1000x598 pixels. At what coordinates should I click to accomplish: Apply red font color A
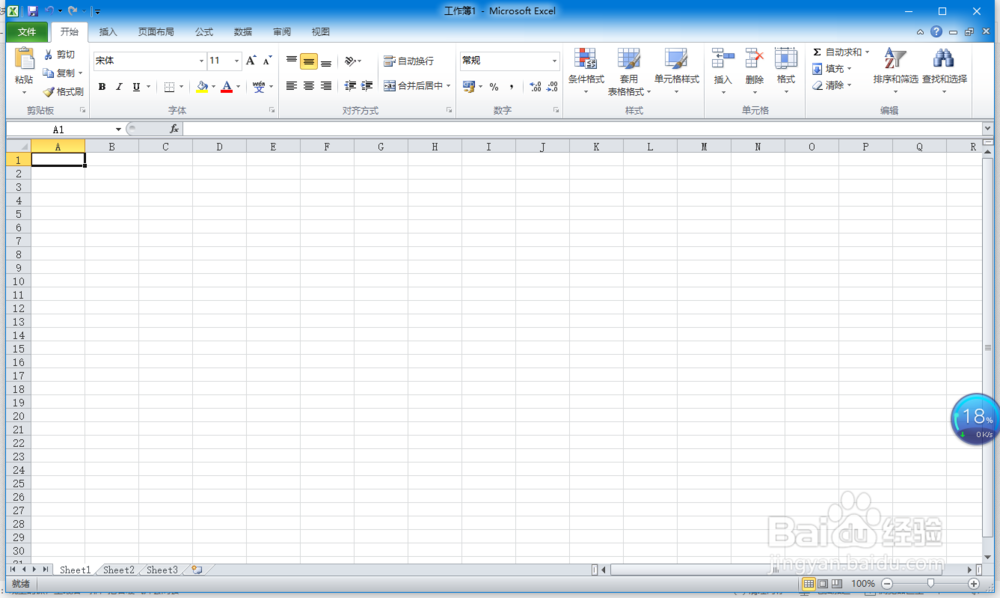click(x=226, y=87)
